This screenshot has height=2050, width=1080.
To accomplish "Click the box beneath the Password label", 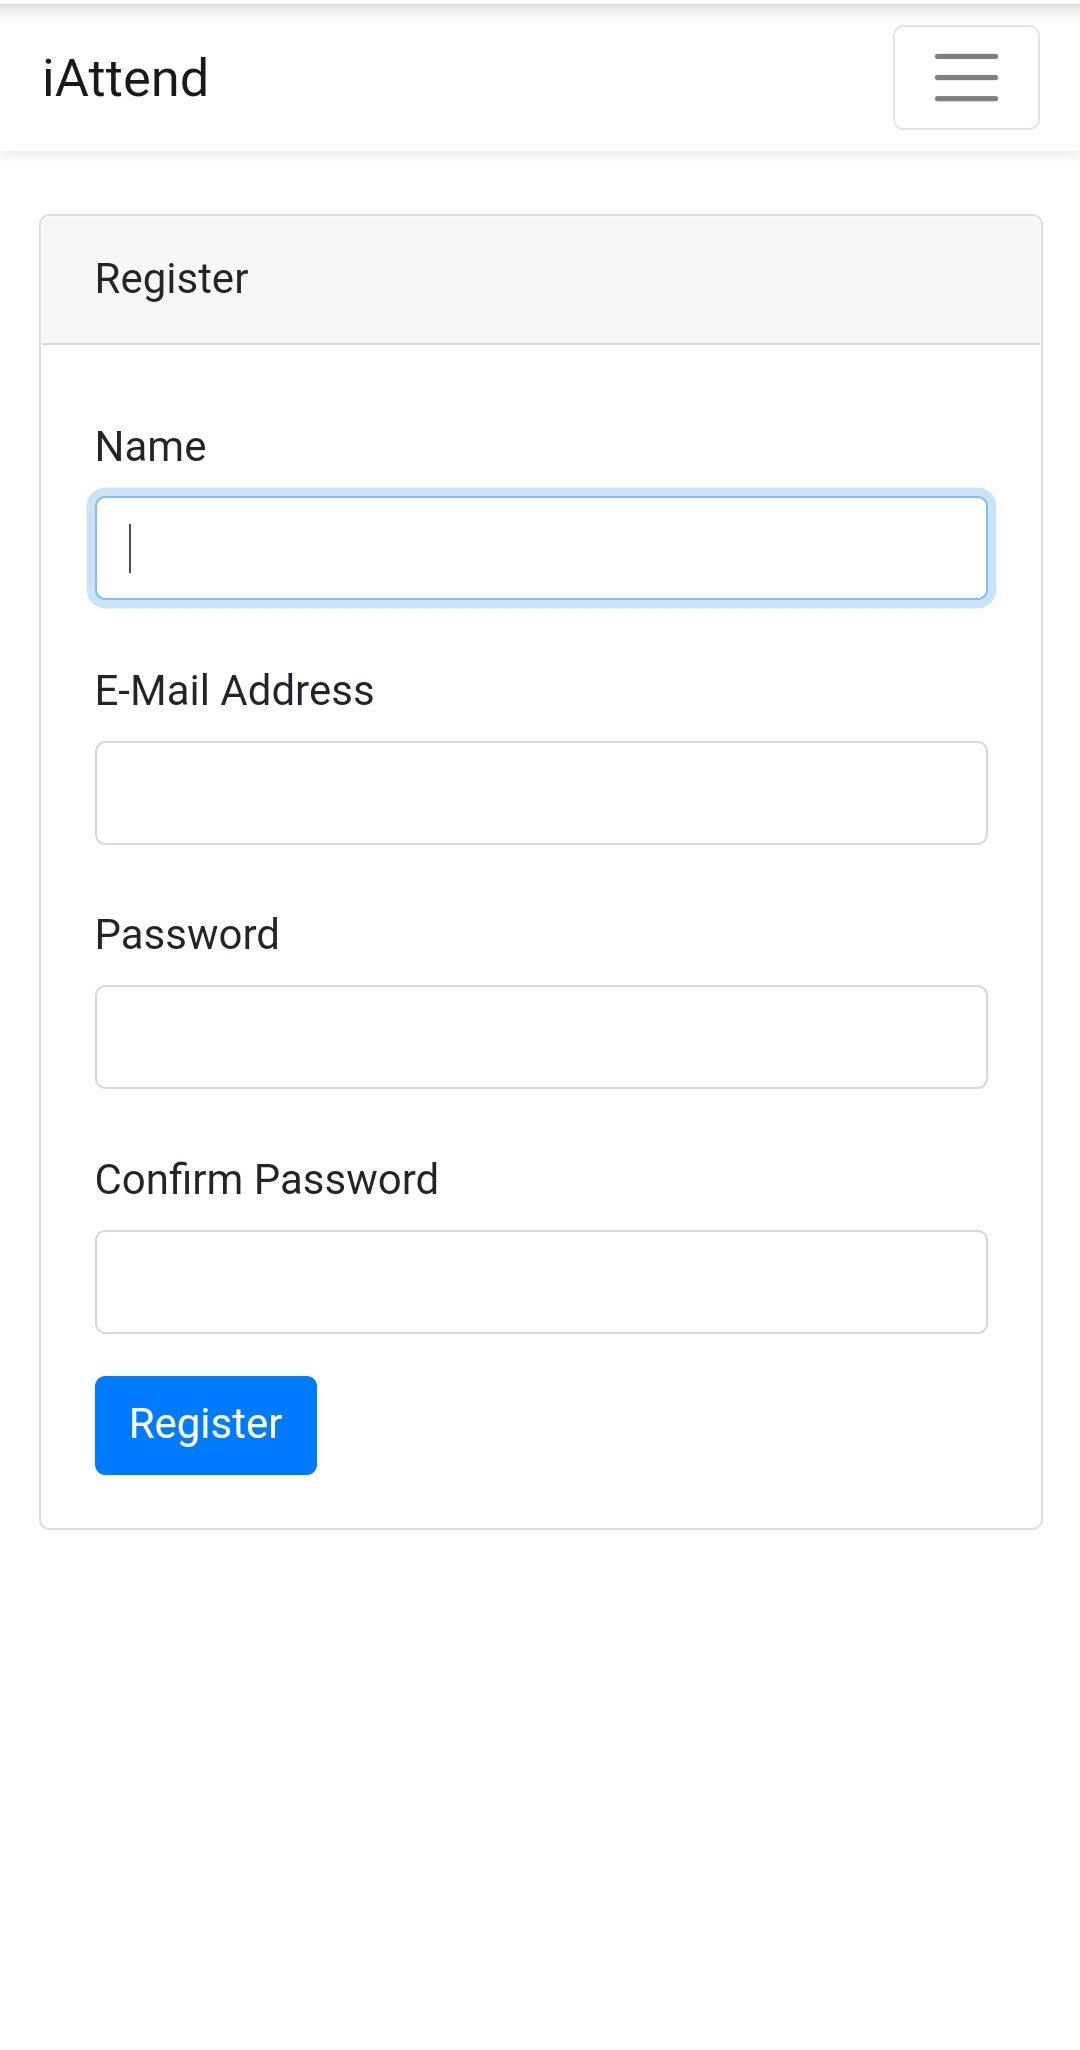I will coord(541,1037).
